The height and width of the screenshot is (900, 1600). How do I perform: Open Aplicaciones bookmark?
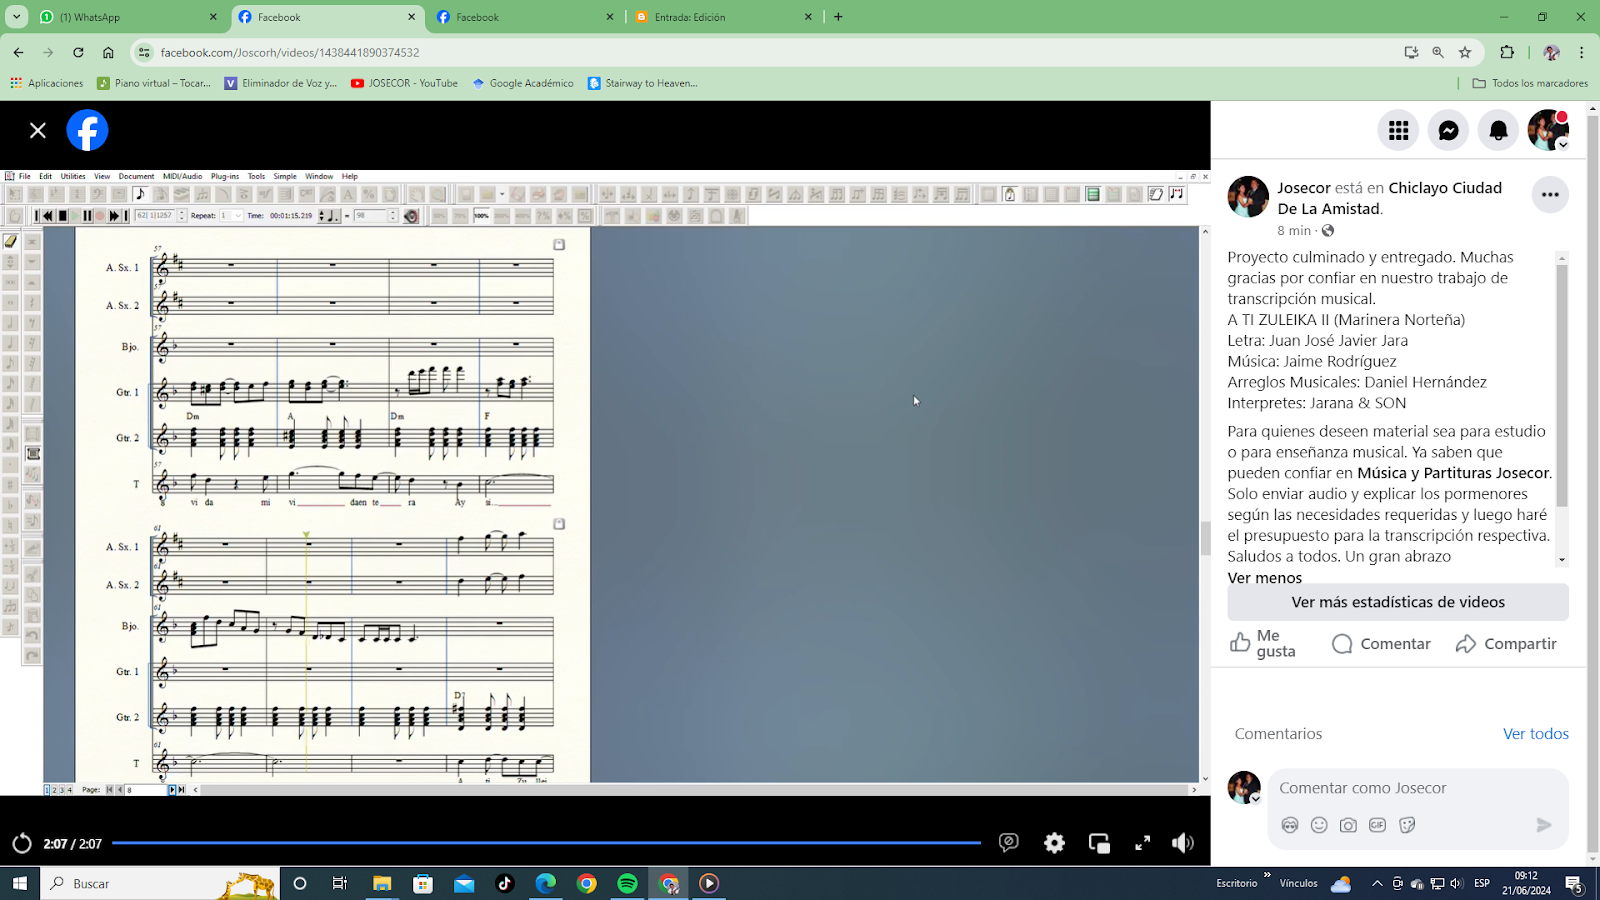(47, 83)
